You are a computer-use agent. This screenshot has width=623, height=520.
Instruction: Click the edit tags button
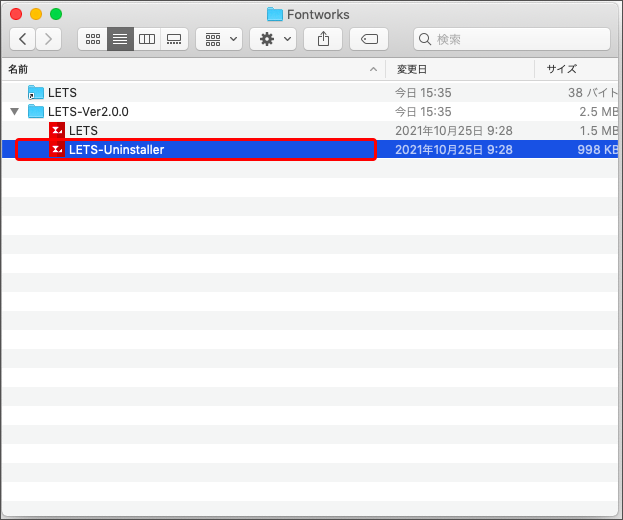click(369, 39)
